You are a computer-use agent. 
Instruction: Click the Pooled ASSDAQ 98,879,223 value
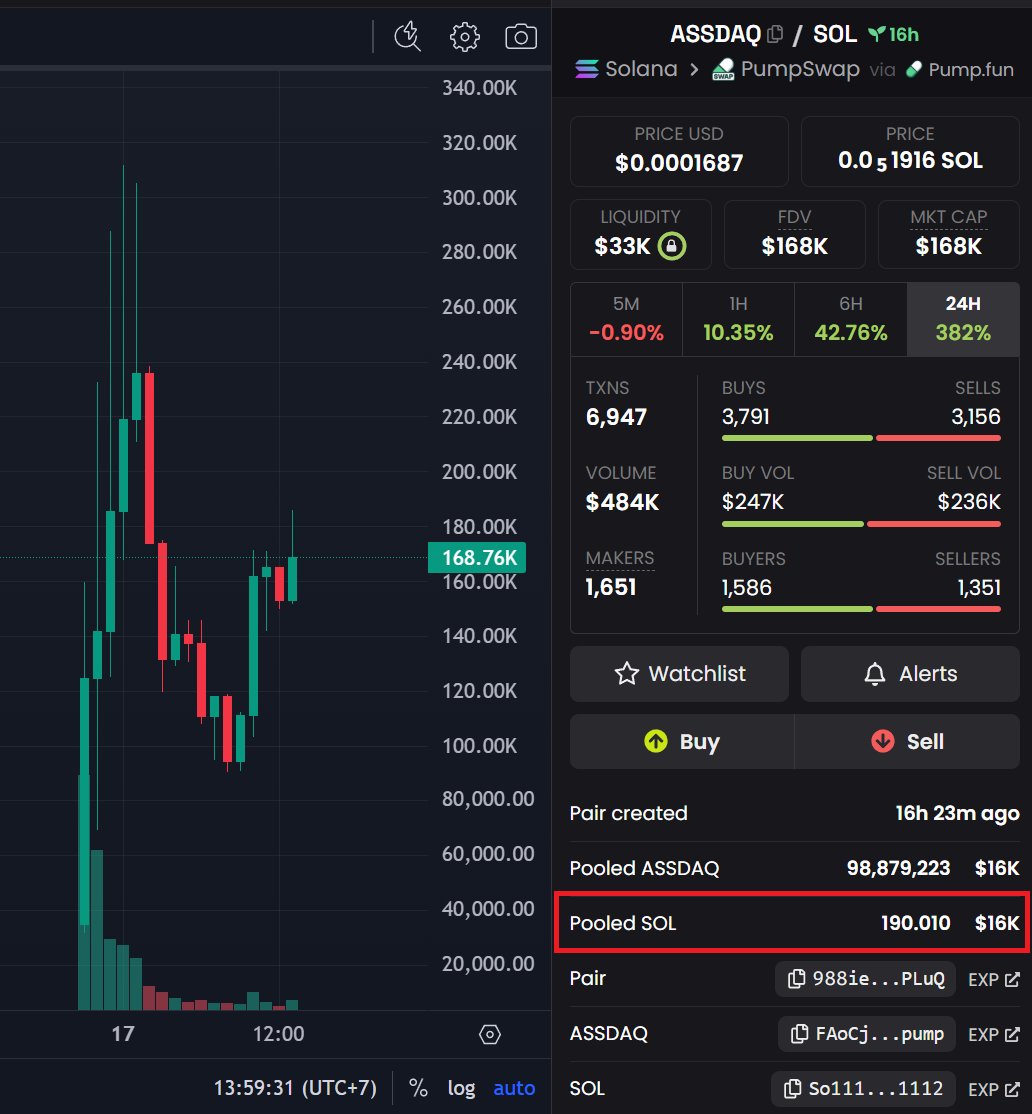898,868
